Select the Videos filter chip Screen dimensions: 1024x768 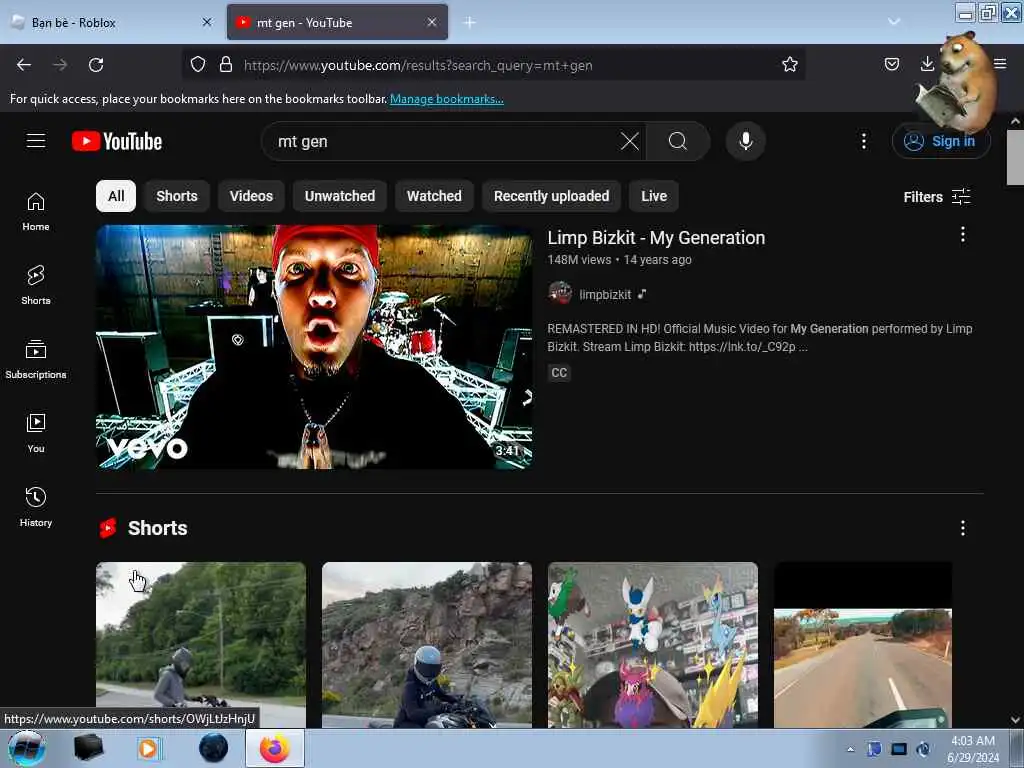[x=251, y=196]
